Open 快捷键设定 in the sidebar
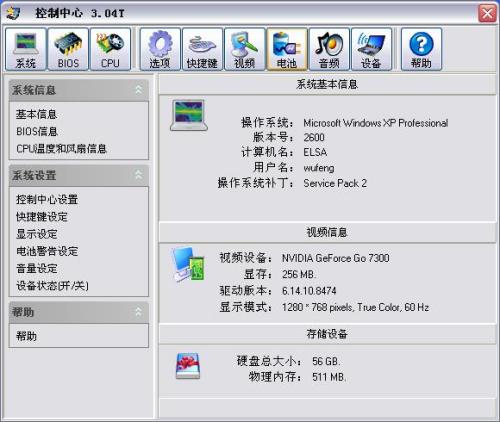 point(42,217)
